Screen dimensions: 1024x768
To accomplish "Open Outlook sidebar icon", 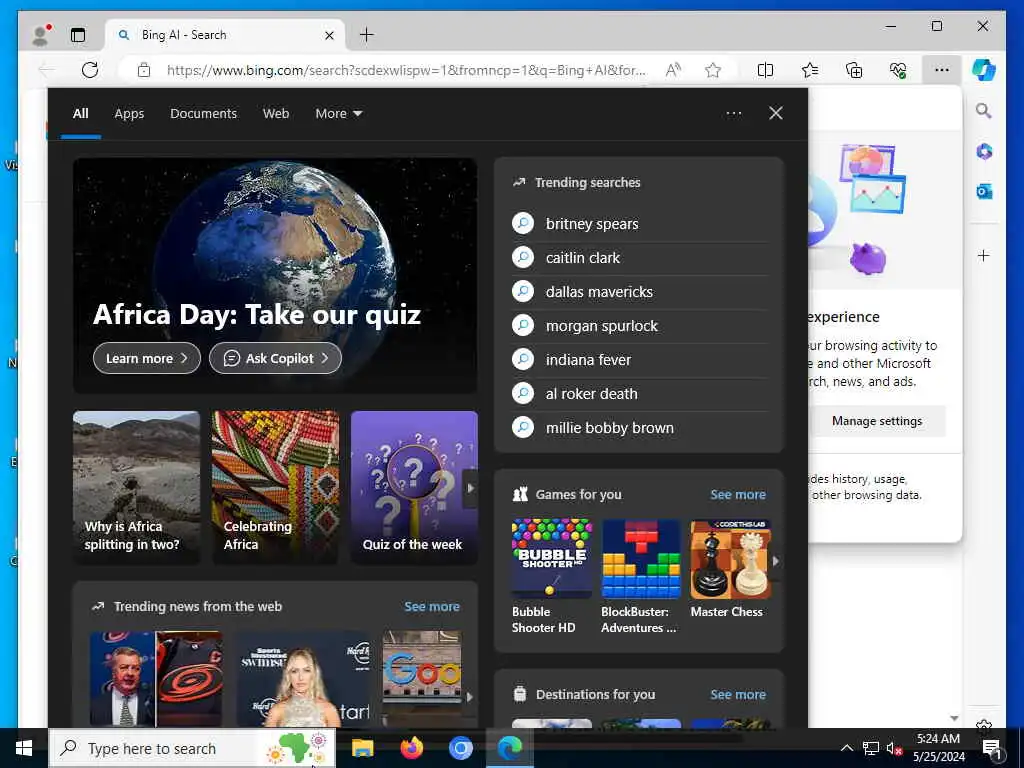I will [x=984, y=191].
